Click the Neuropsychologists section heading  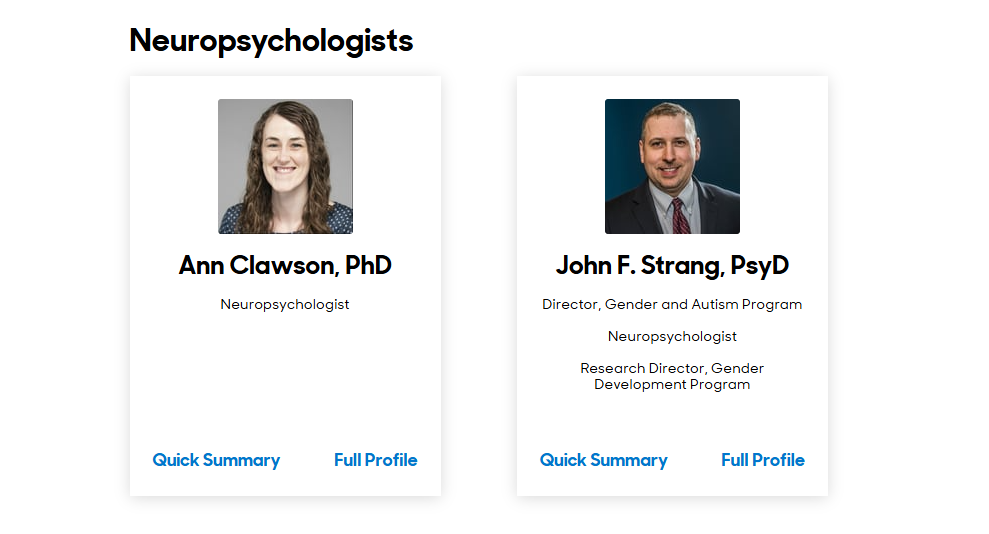pyautogui.click(x=271, y=41)
